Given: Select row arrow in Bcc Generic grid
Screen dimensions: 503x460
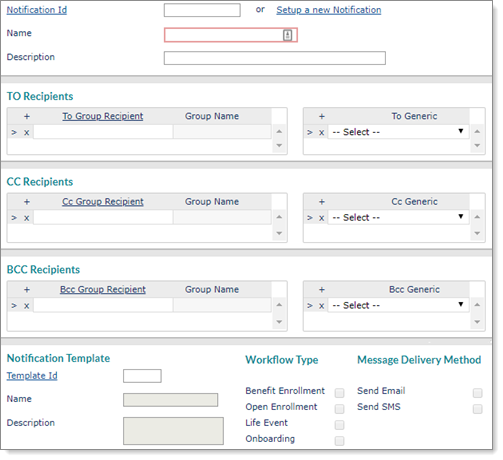Looking at the screenshot, I should pos(310,305).
